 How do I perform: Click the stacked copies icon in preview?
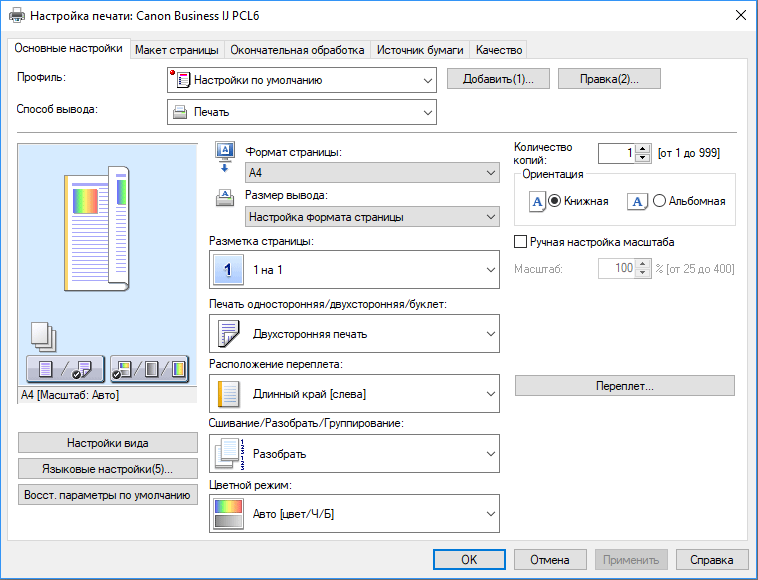click(x=44, y=336)
